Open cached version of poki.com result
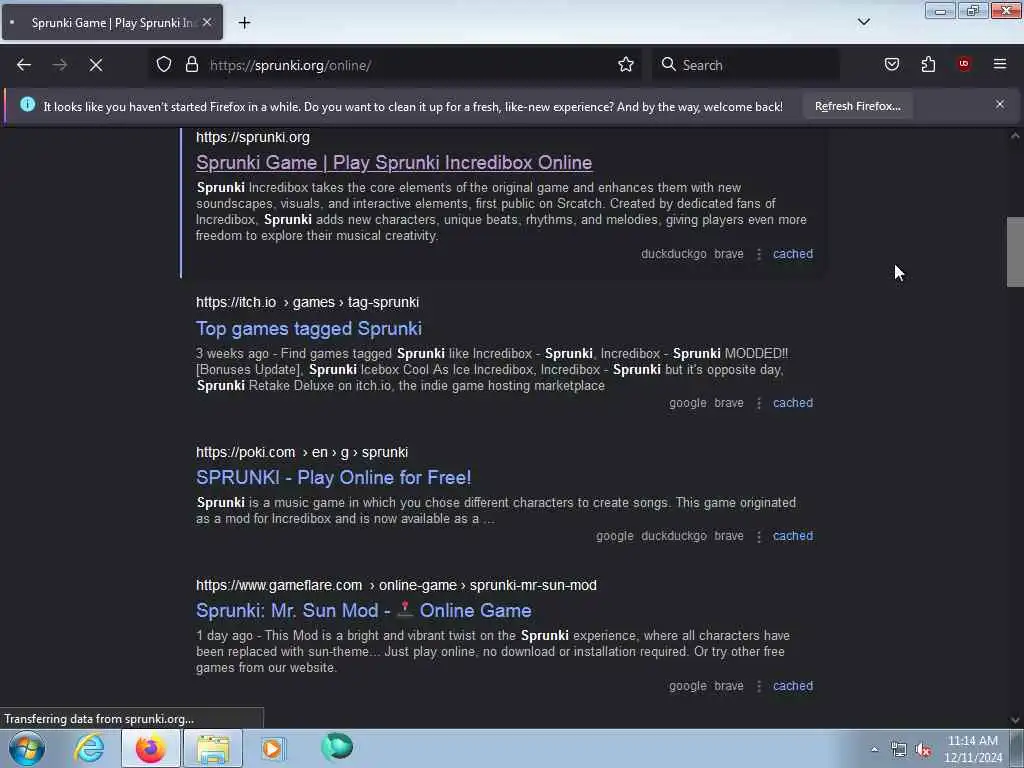The image size is (1024, 768). pyautogui.click(x=793, y=536)
